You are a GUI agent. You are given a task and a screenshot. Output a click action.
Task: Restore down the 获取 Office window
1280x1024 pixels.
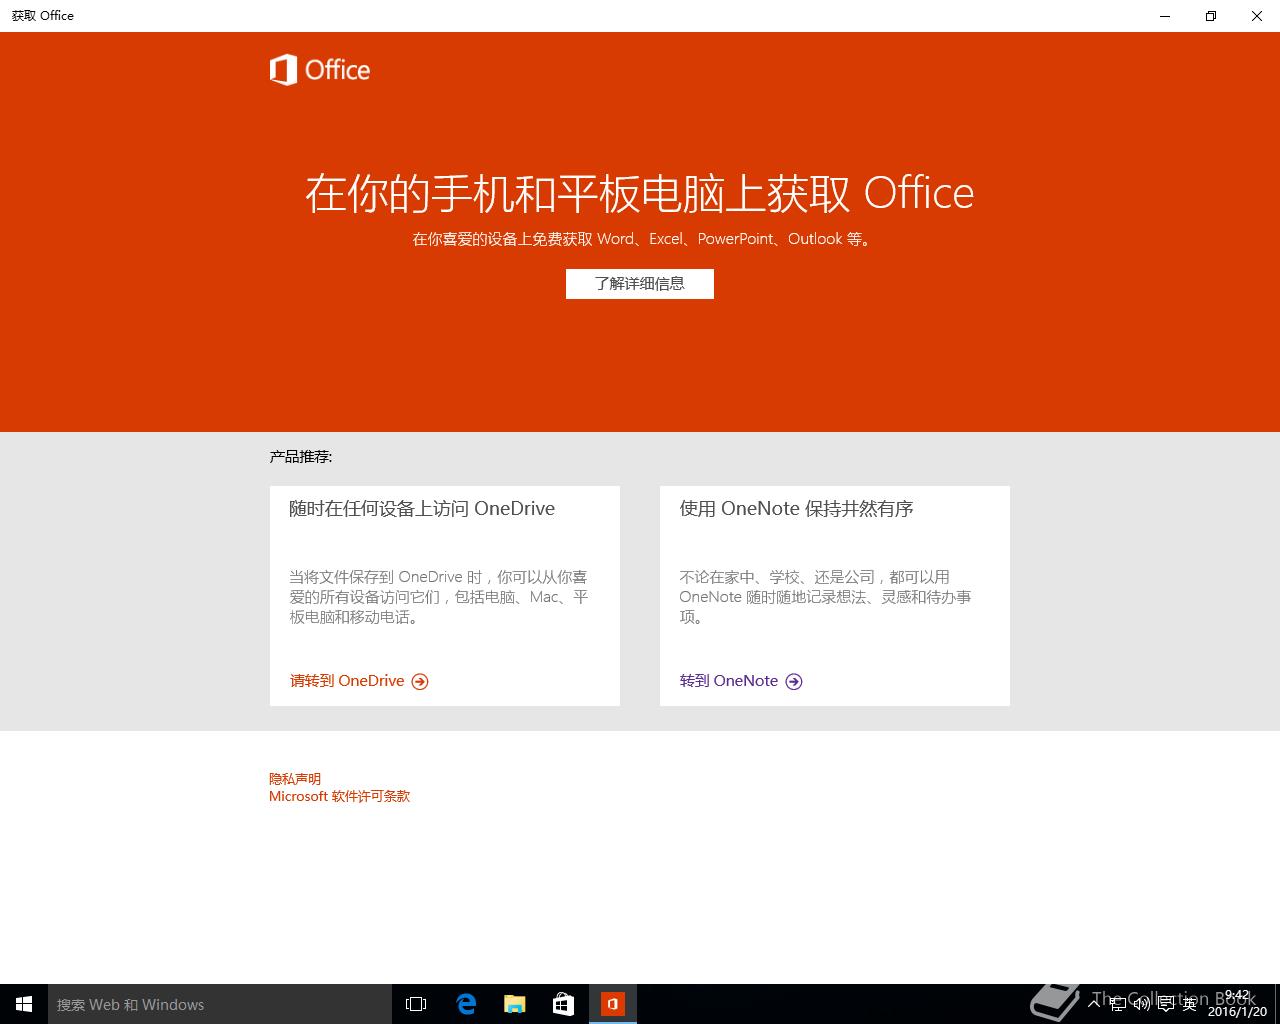1211,16
